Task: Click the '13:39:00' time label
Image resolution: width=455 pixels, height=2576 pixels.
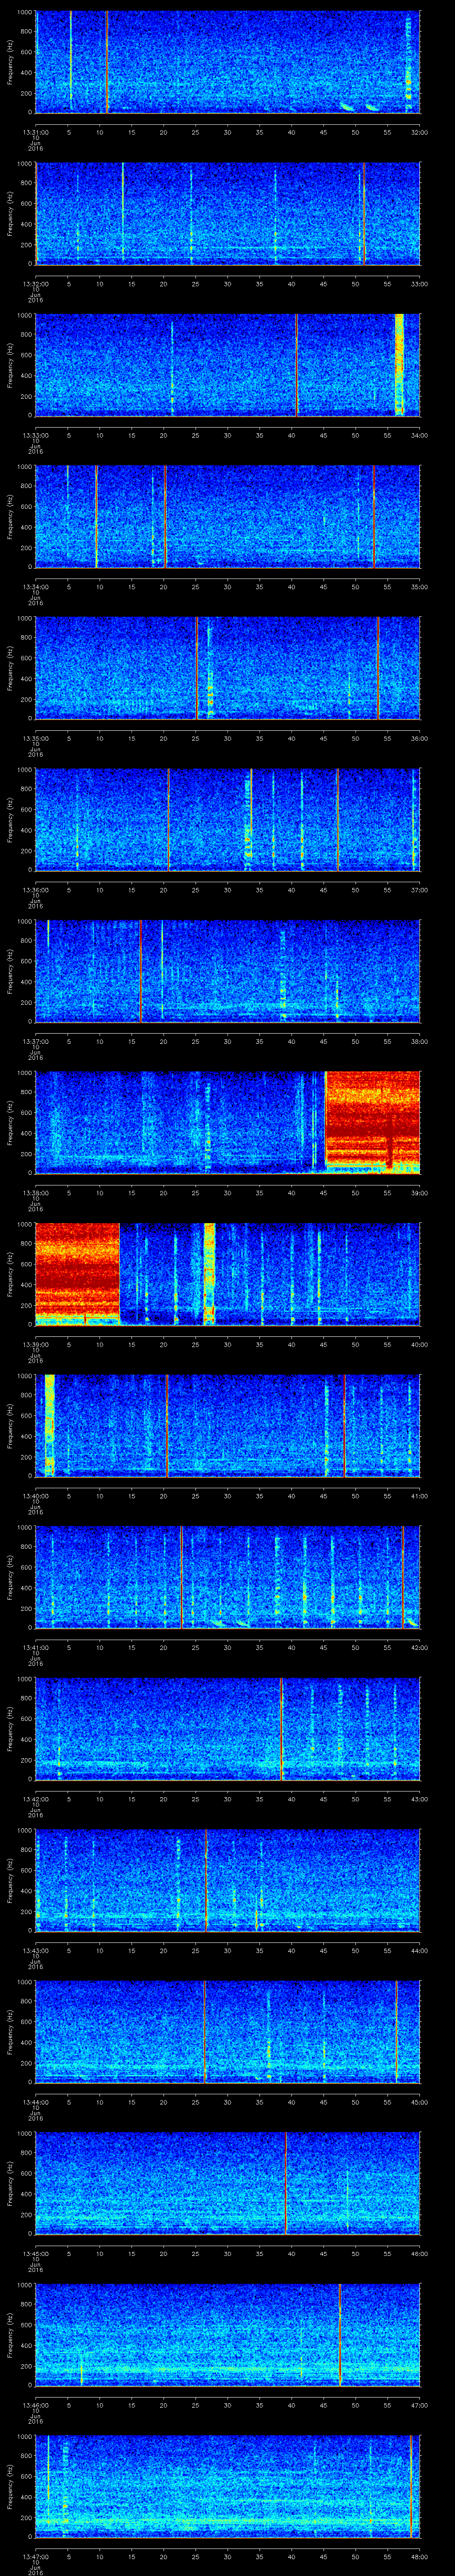Action: pyautogui.click(x=35, y=1344)
